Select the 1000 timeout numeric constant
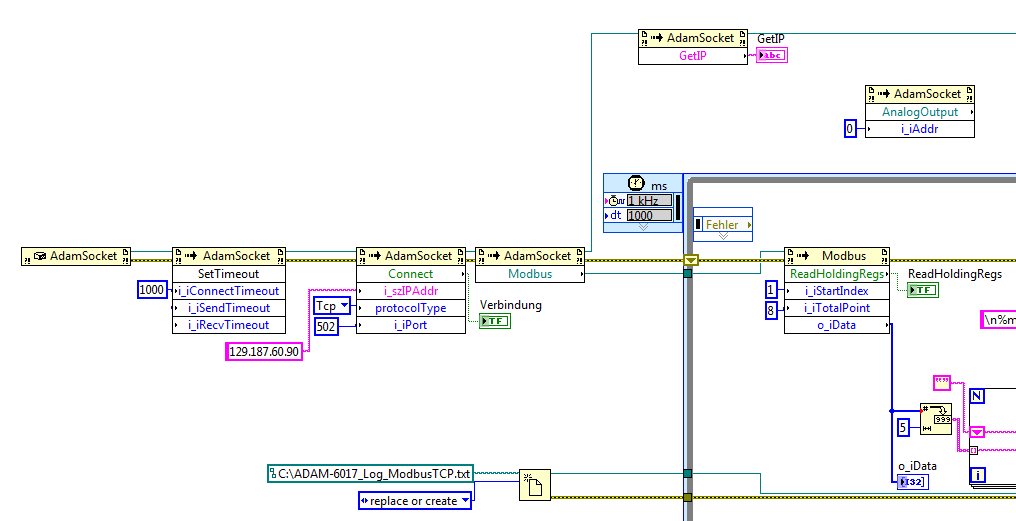The width and height of the screenshot is (1016, 521). tap(152, 290)
